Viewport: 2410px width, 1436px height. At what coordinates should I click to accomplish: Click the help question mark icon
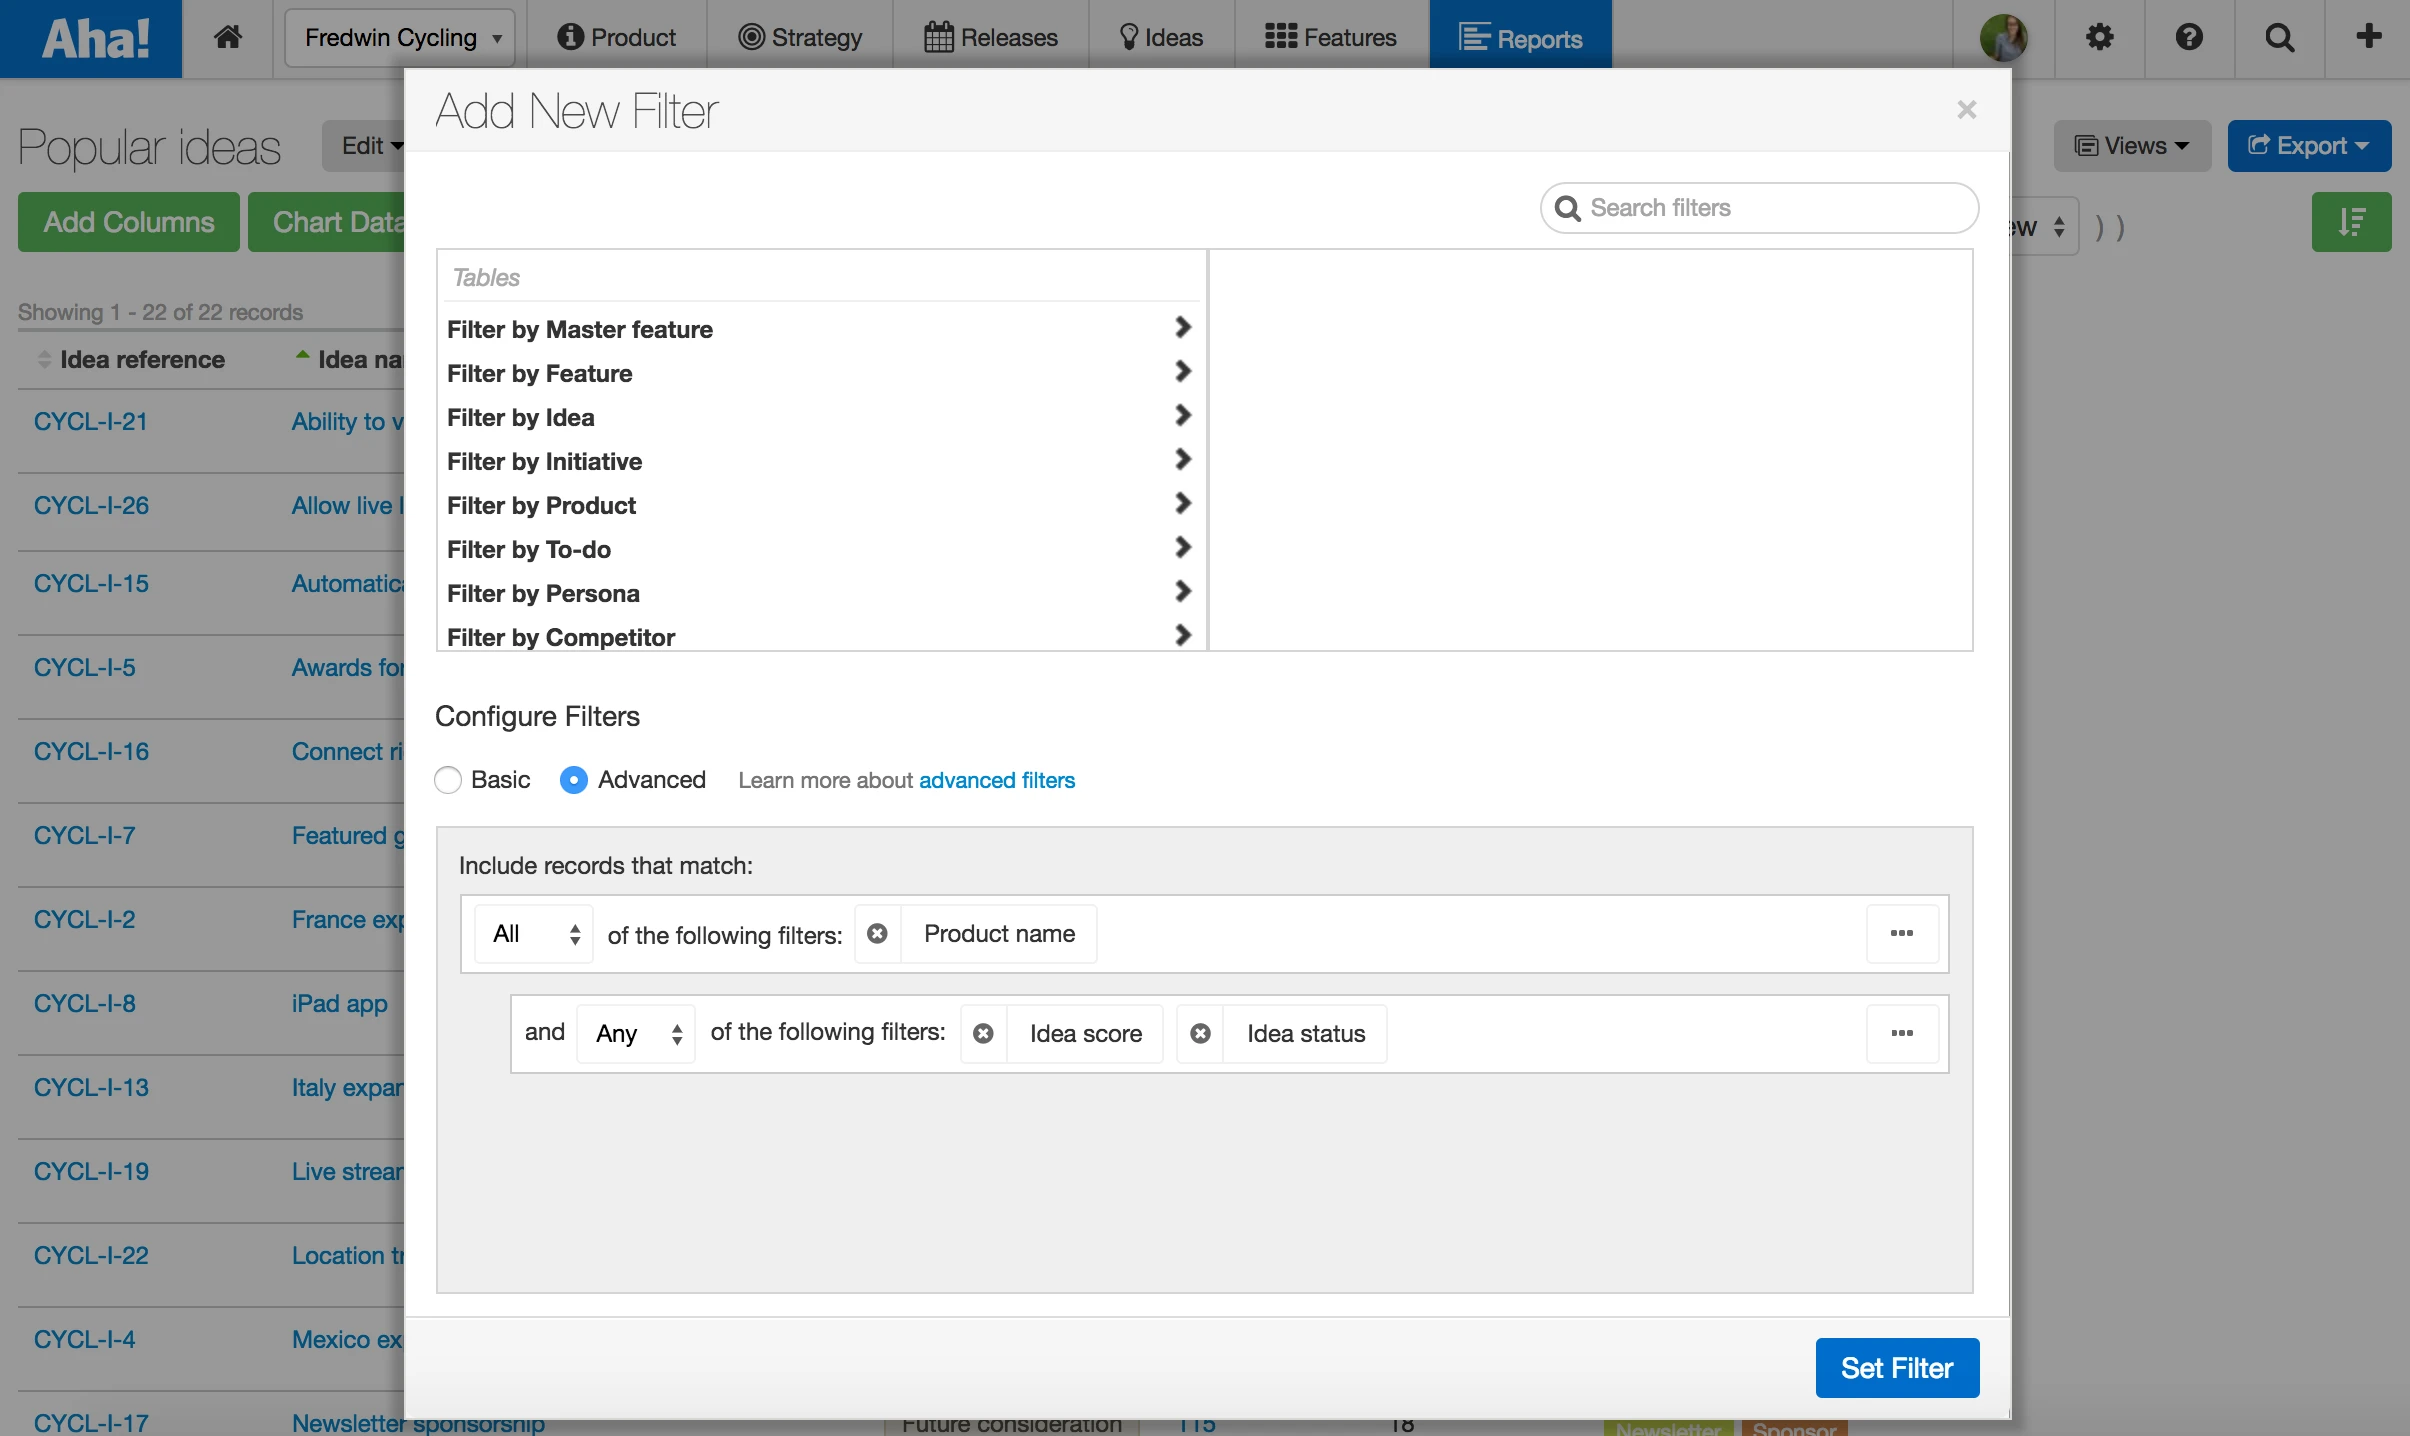point(2189,37)
